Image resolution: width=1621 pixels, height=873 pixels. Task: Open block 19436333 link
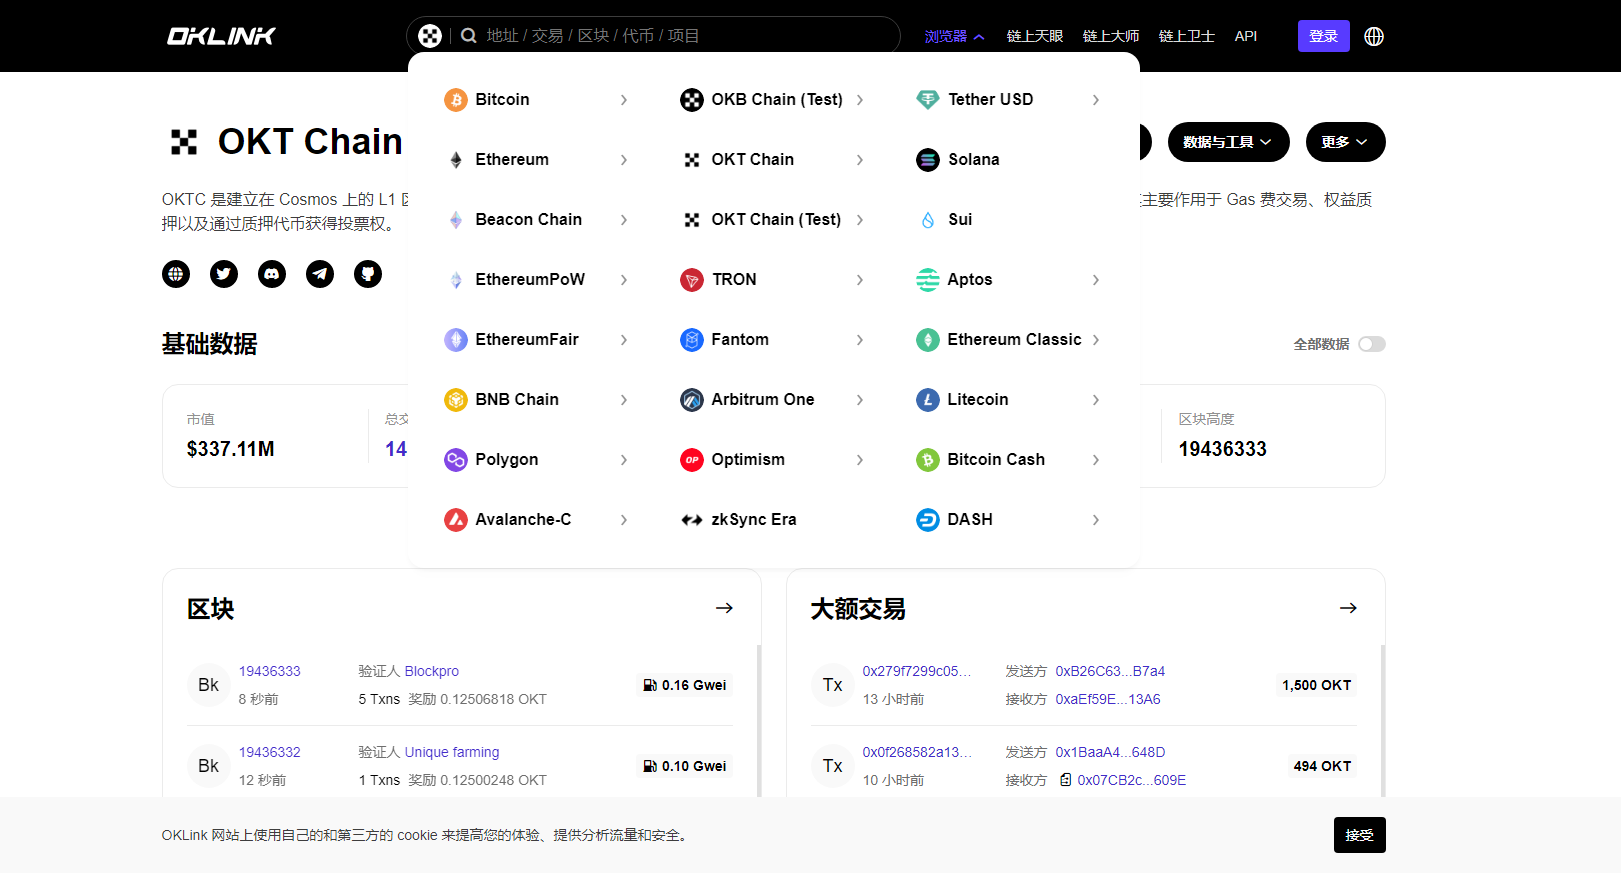[270, 671]
